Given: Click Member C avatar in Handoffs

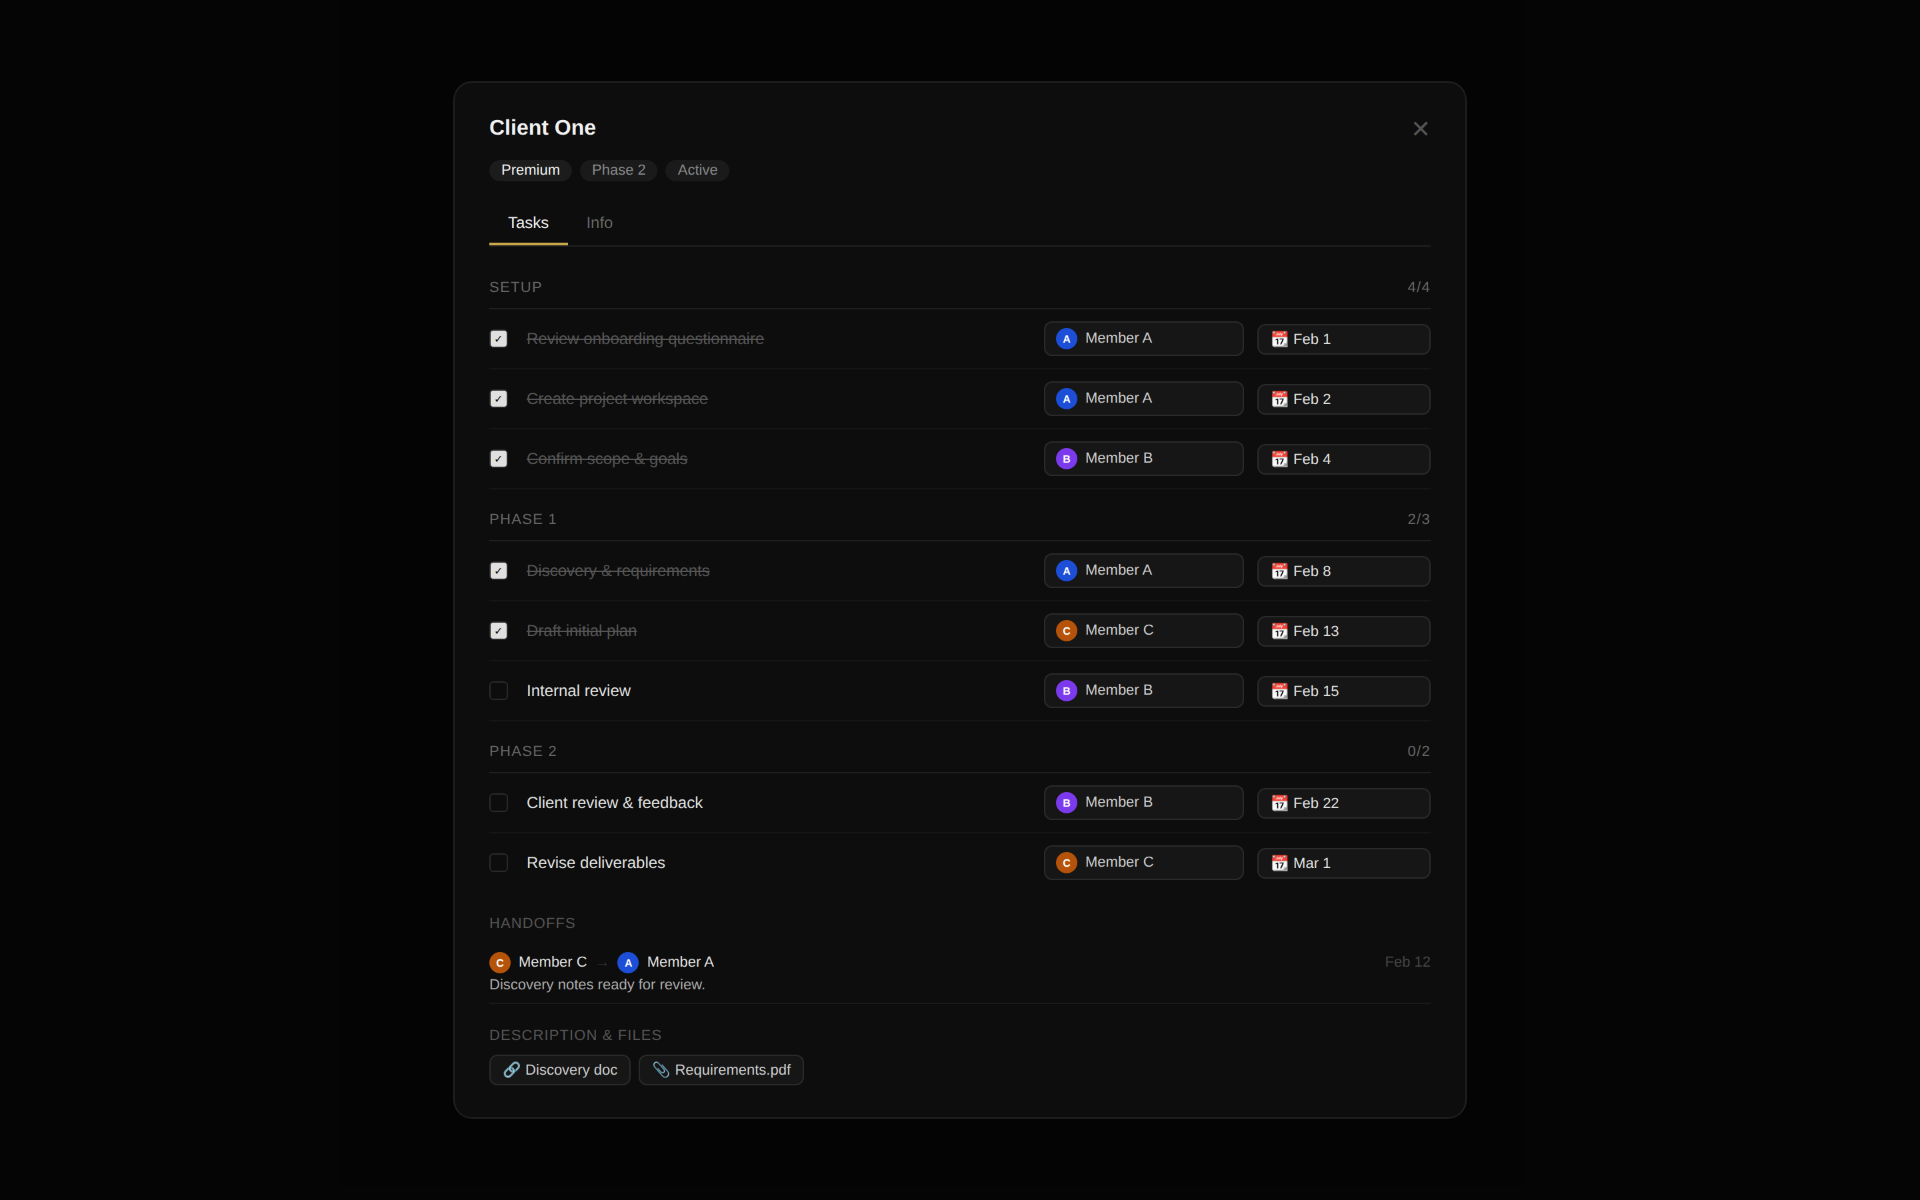Looking at the screenshot, I should [x=500, y=962].
